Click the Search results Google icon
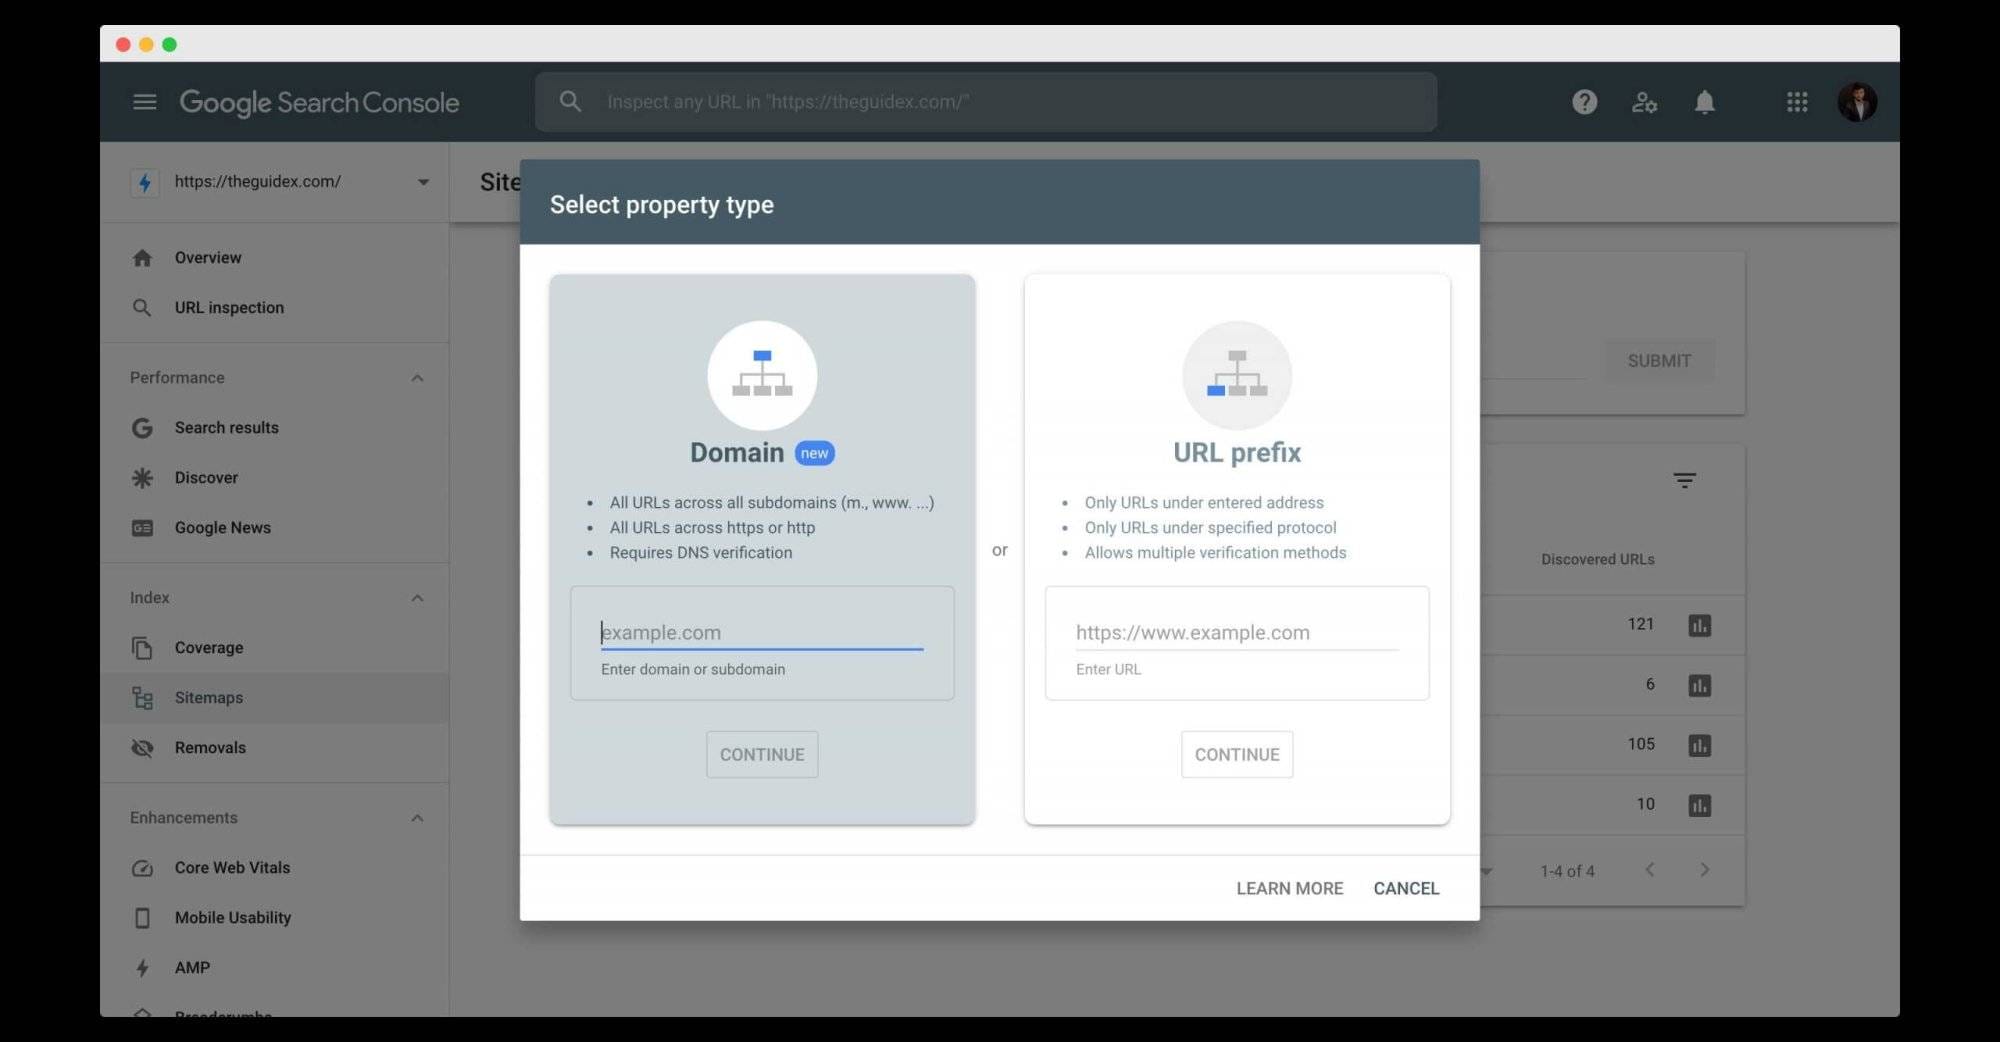This screenshot has height=1042, width=2000. pos(142,428)
